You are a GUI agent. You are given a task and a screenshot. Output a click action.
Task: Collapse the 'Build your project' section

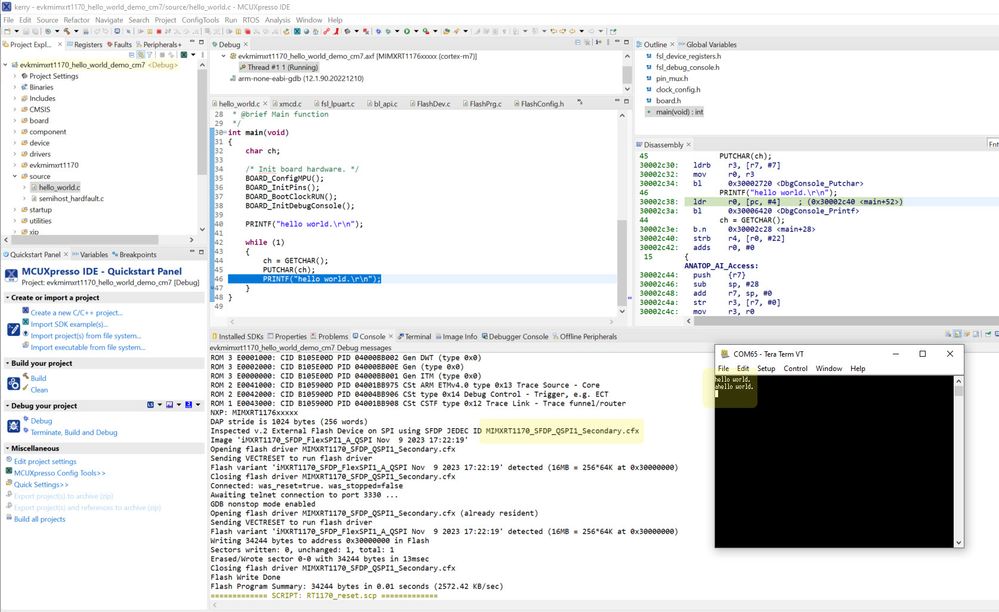[x=5, y=363]
